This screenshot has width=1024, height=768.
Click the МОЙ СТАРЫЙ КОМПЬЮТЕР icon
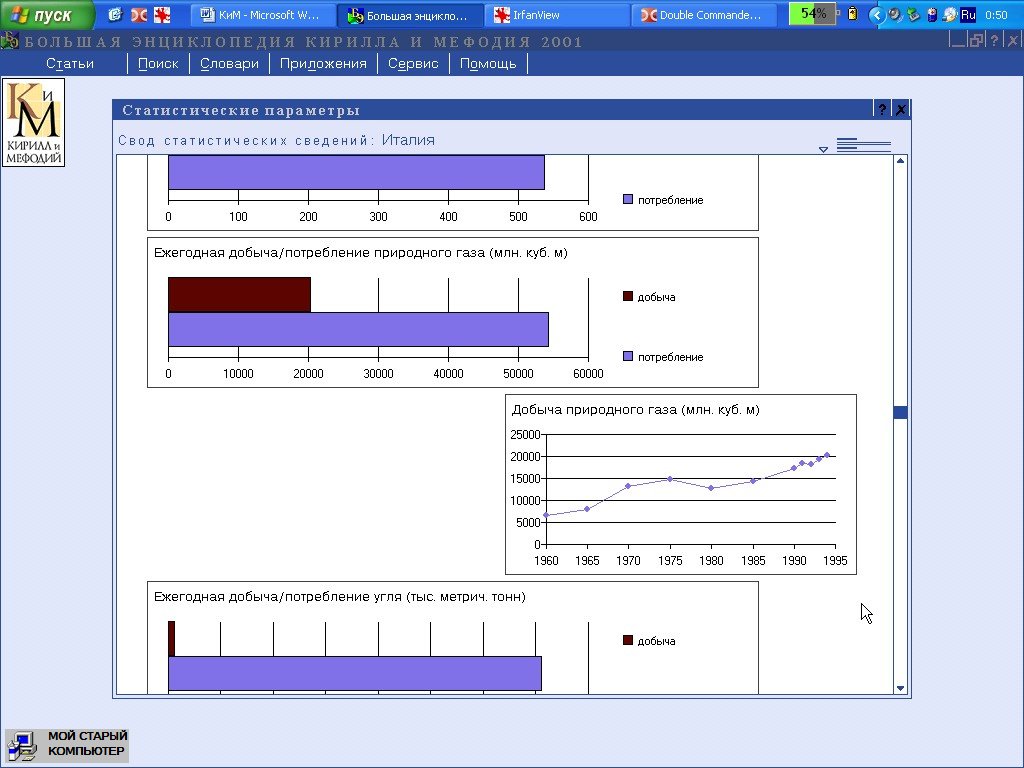tap(67, 745)
